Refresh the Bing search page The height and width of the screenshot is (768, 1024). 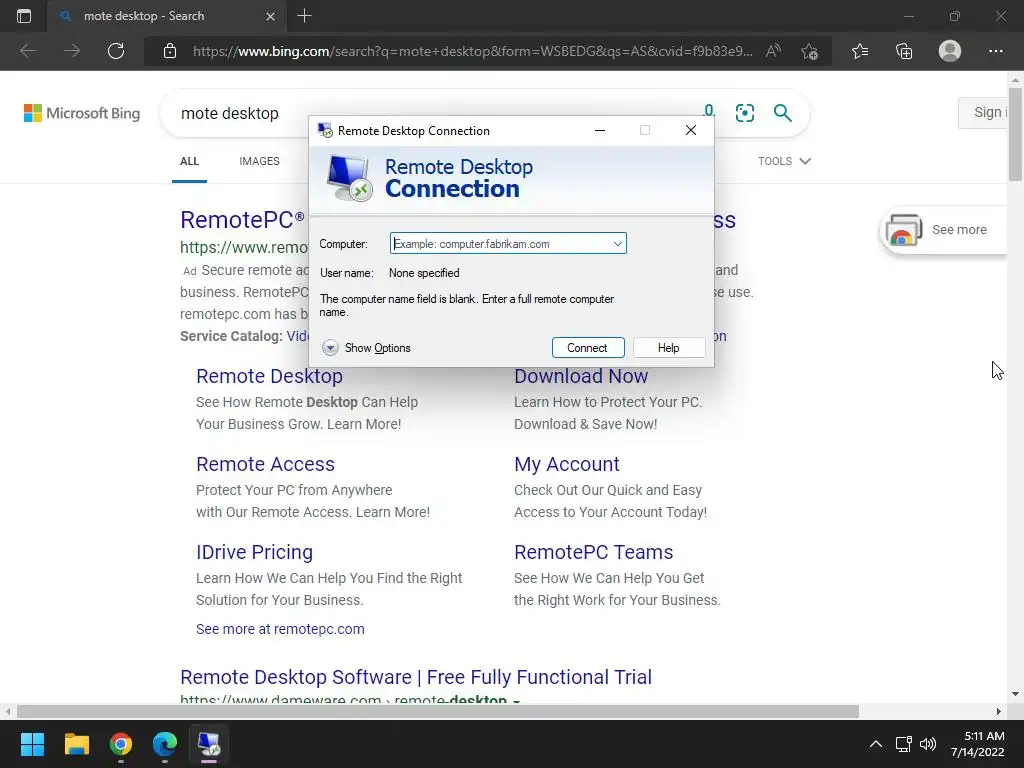pos(116,51)
